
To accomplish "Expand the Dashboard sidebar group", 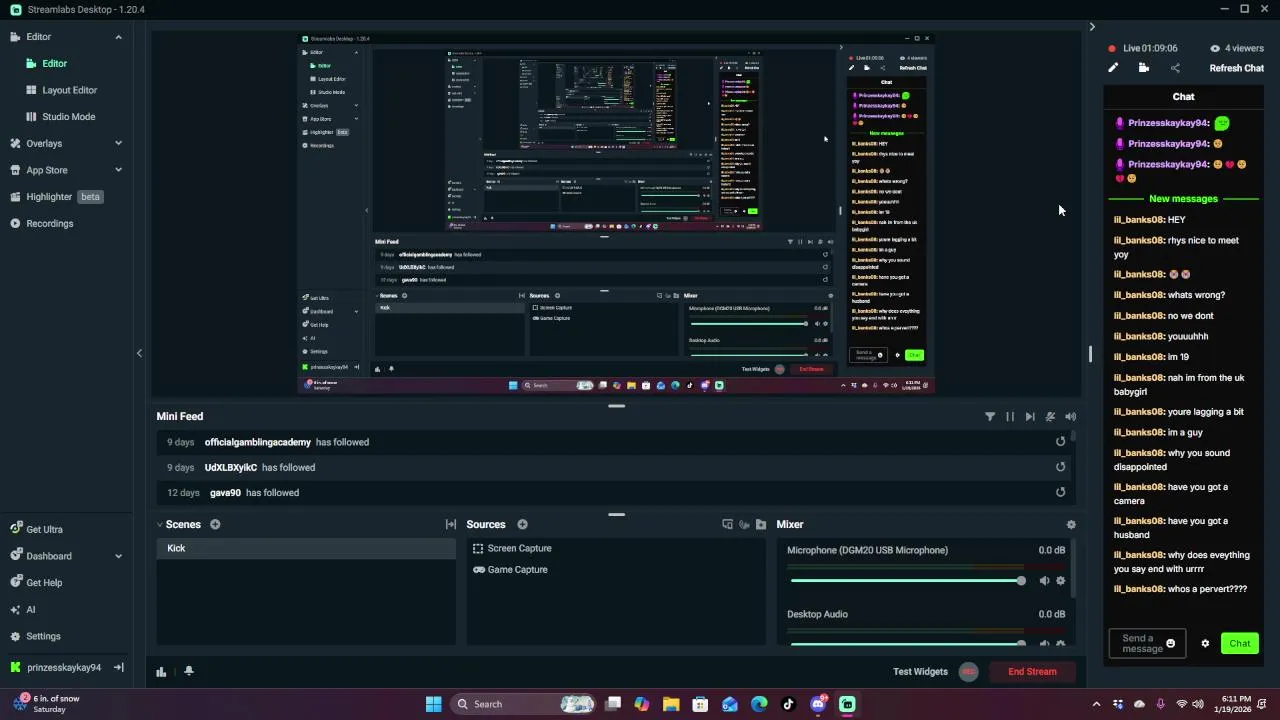I will point(118,556).
